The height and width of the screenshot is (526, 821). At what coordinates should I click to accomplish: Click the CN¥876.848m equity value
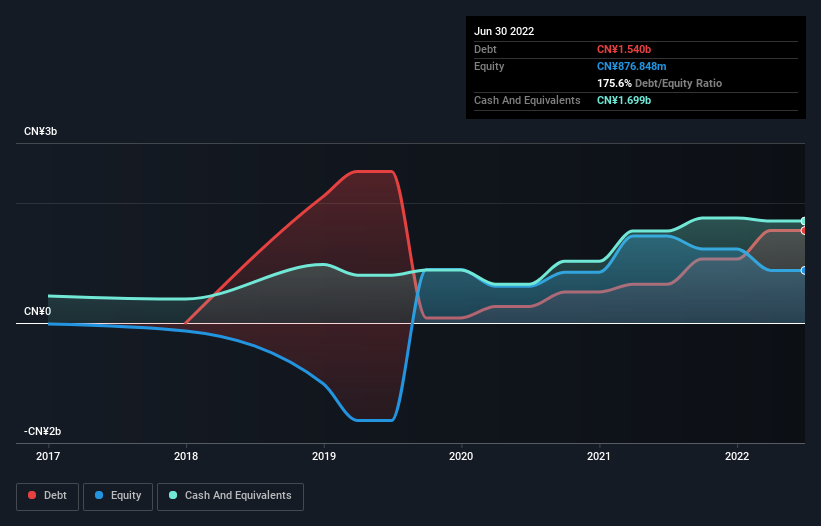[631, 66]
